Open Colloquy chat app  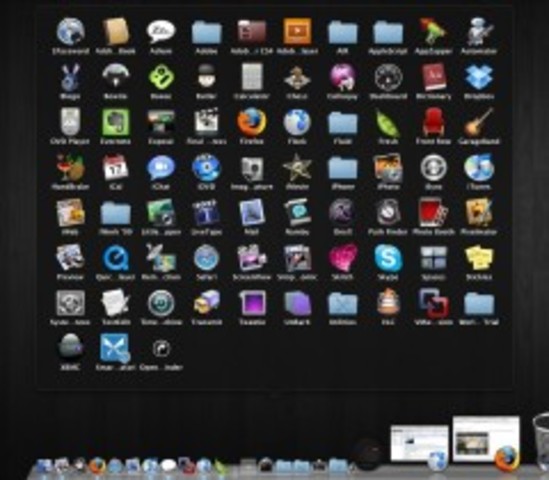(x=342, y=76)
